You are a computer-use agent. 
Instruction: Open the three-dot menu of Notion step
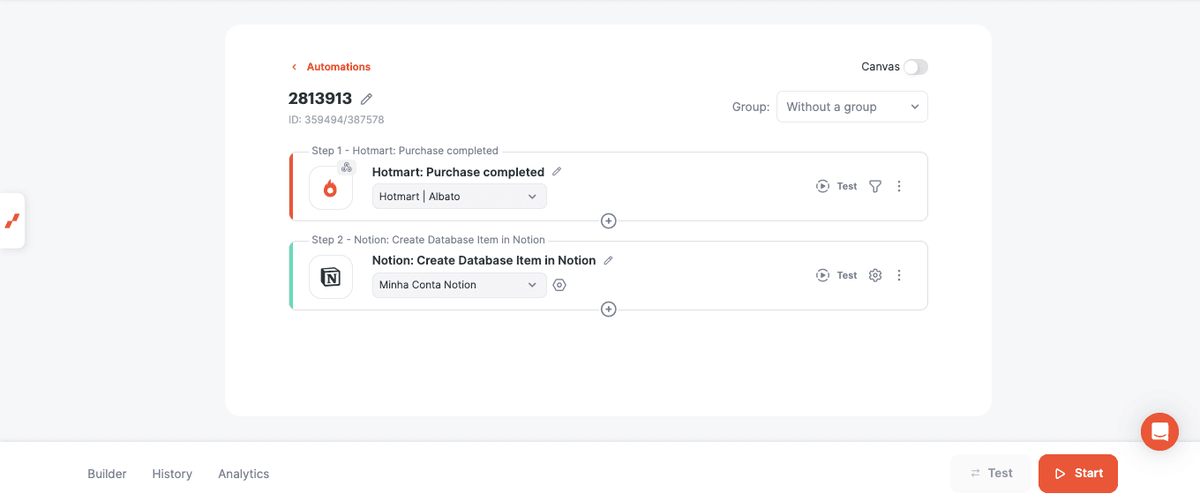pos(899,275)
